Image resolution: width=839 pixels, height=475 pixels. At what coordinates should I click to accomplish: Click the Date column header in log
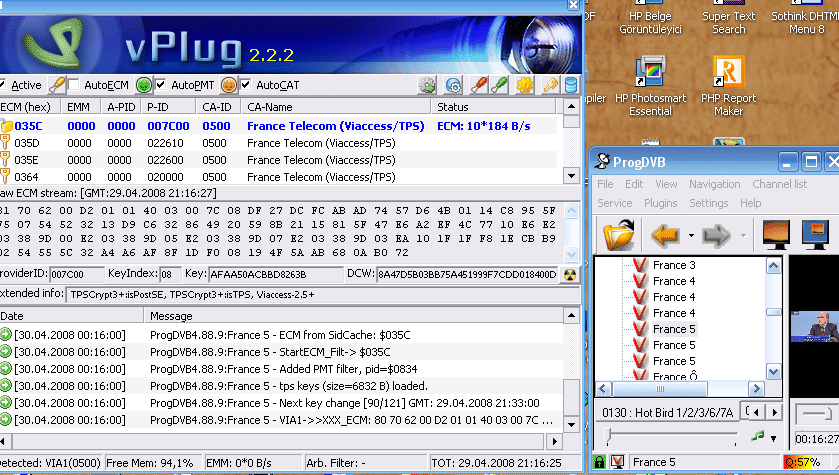click(72, 316)
